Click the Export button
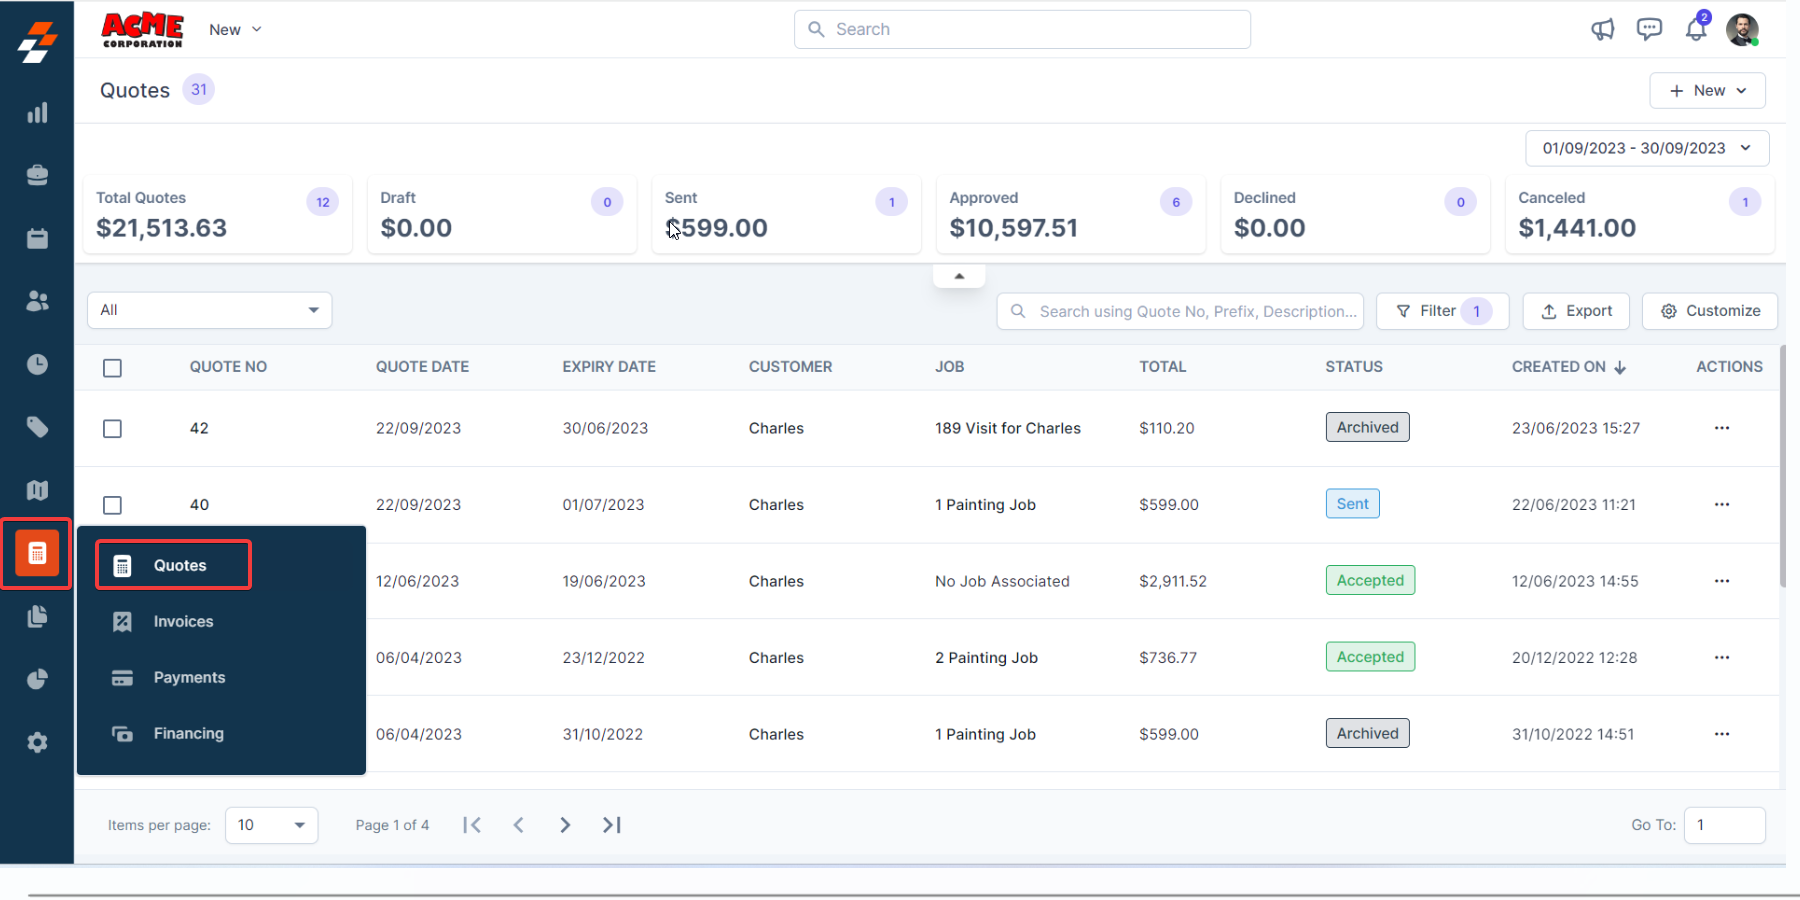The height and width of the screenshot is (900, 1800). pyautogui.click(x=1576, y=311)
